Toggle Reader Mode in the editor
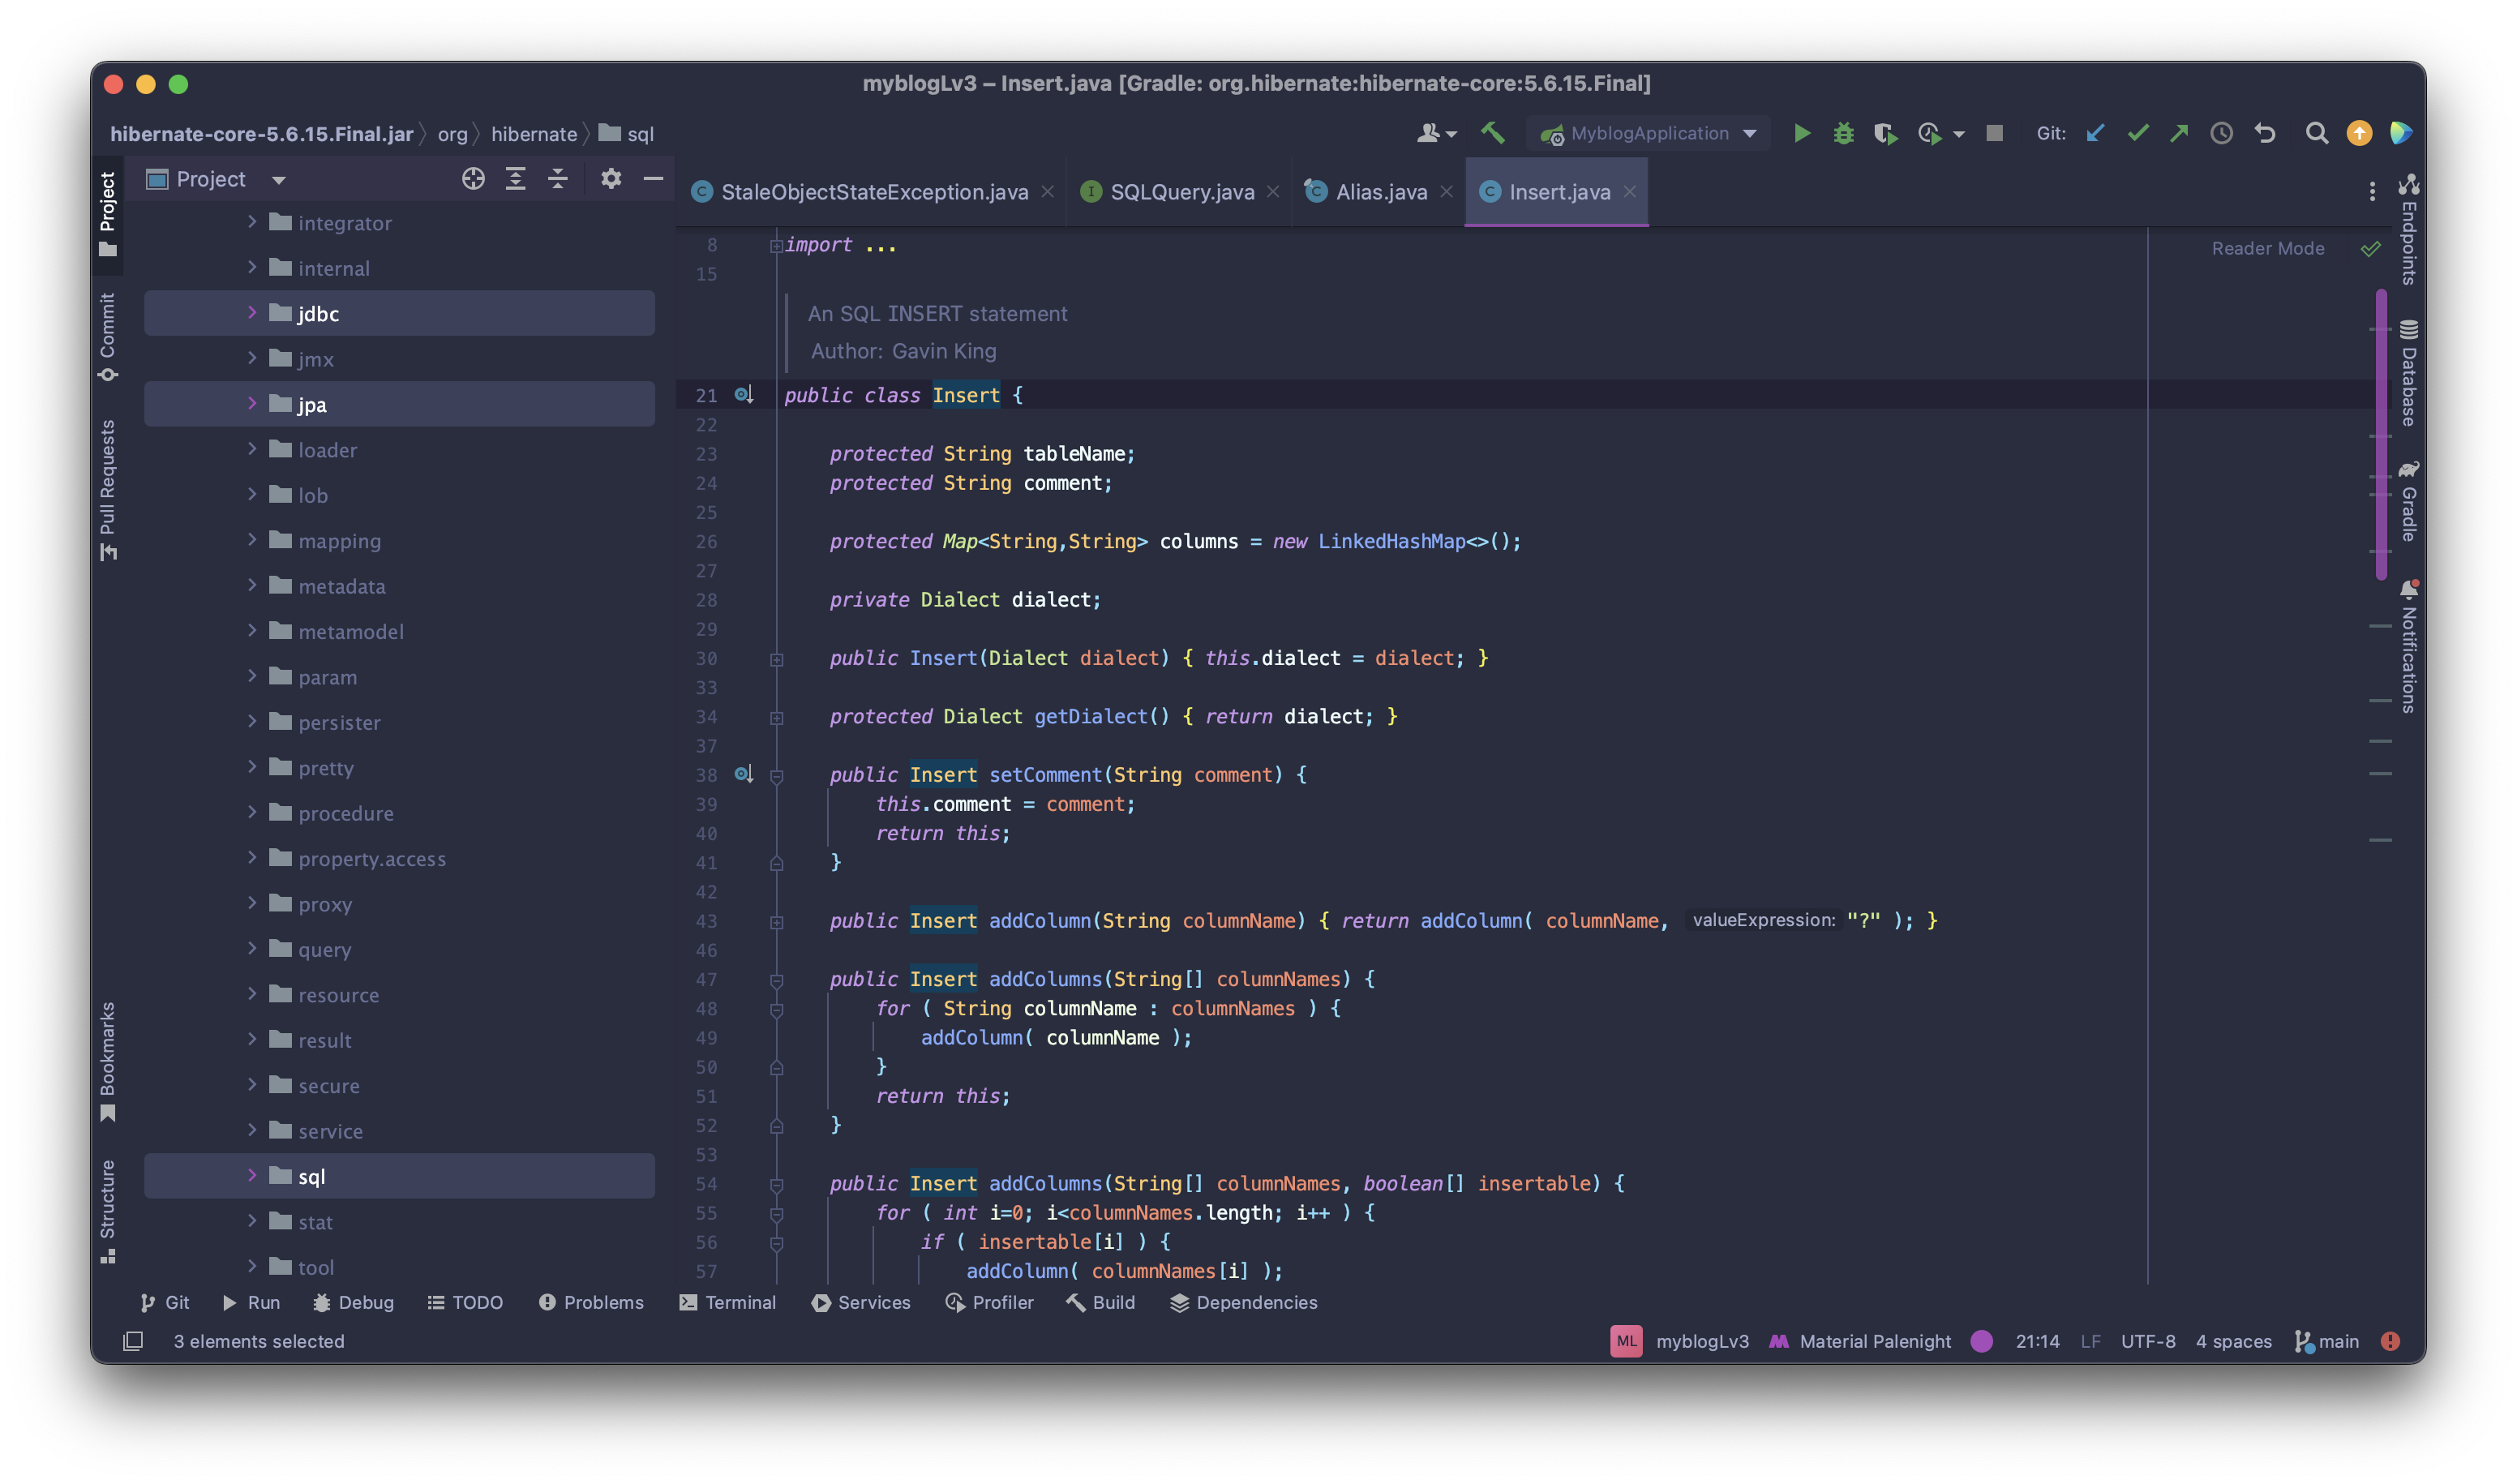The image size is (2517, 1484). tap(2267, 248)
